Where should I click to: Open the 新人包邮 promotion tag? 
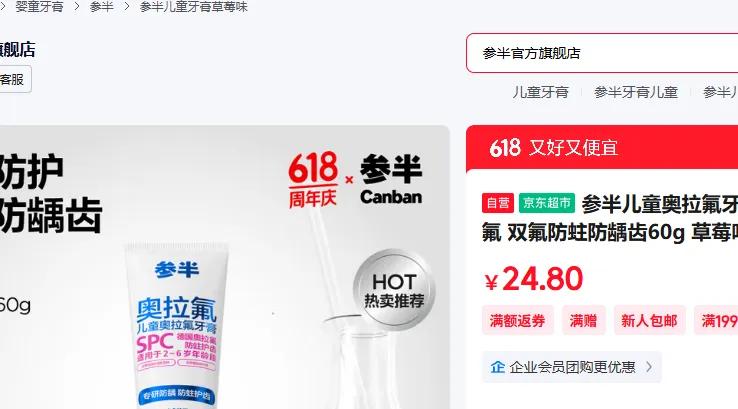click(649, 321)
